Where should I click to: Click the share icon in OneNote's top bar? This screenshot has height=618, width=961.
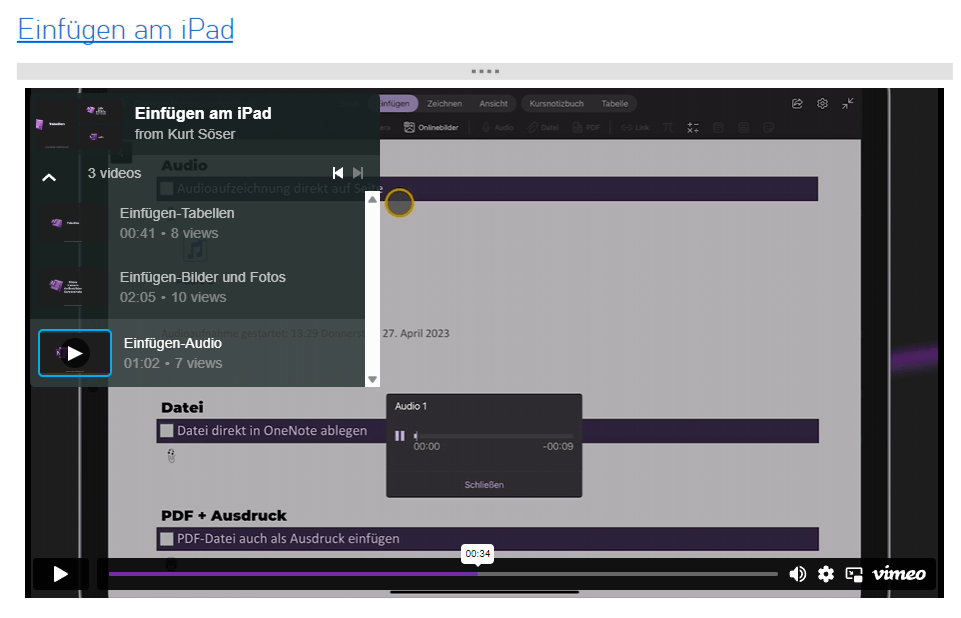797,104
